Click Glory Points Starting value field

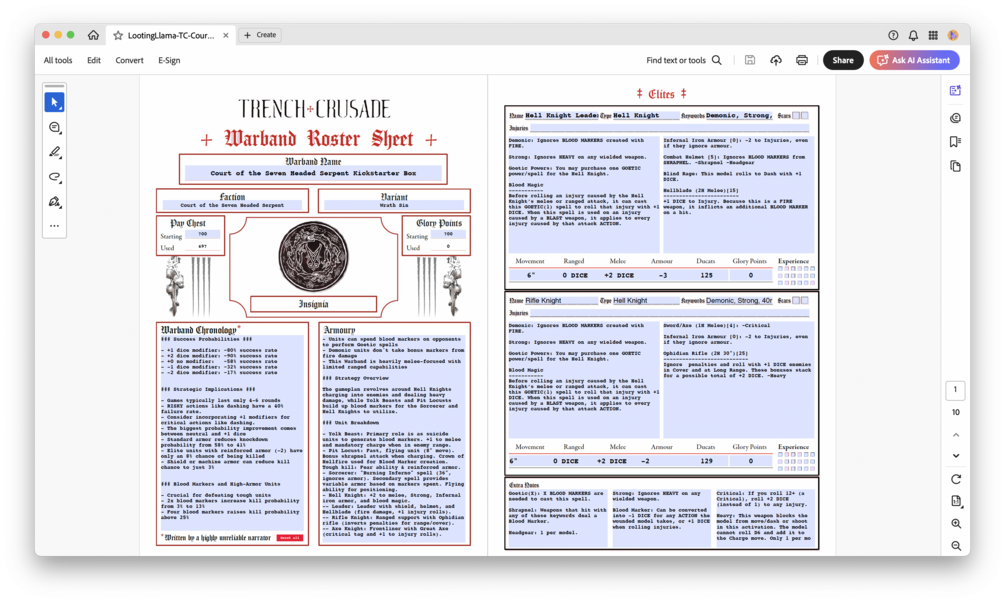(448, 235)
